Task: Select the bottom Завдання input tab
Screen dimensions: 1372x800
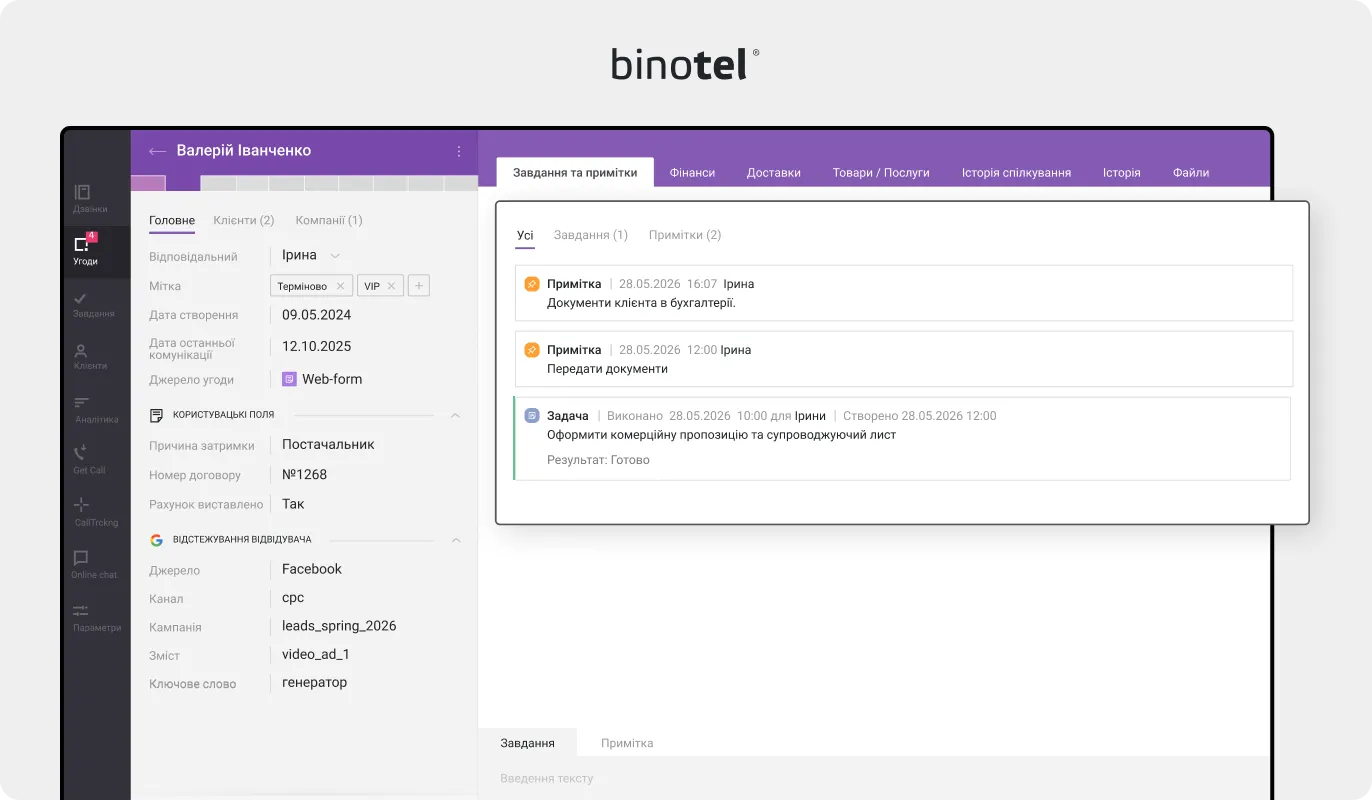Action: coord(528,743)
